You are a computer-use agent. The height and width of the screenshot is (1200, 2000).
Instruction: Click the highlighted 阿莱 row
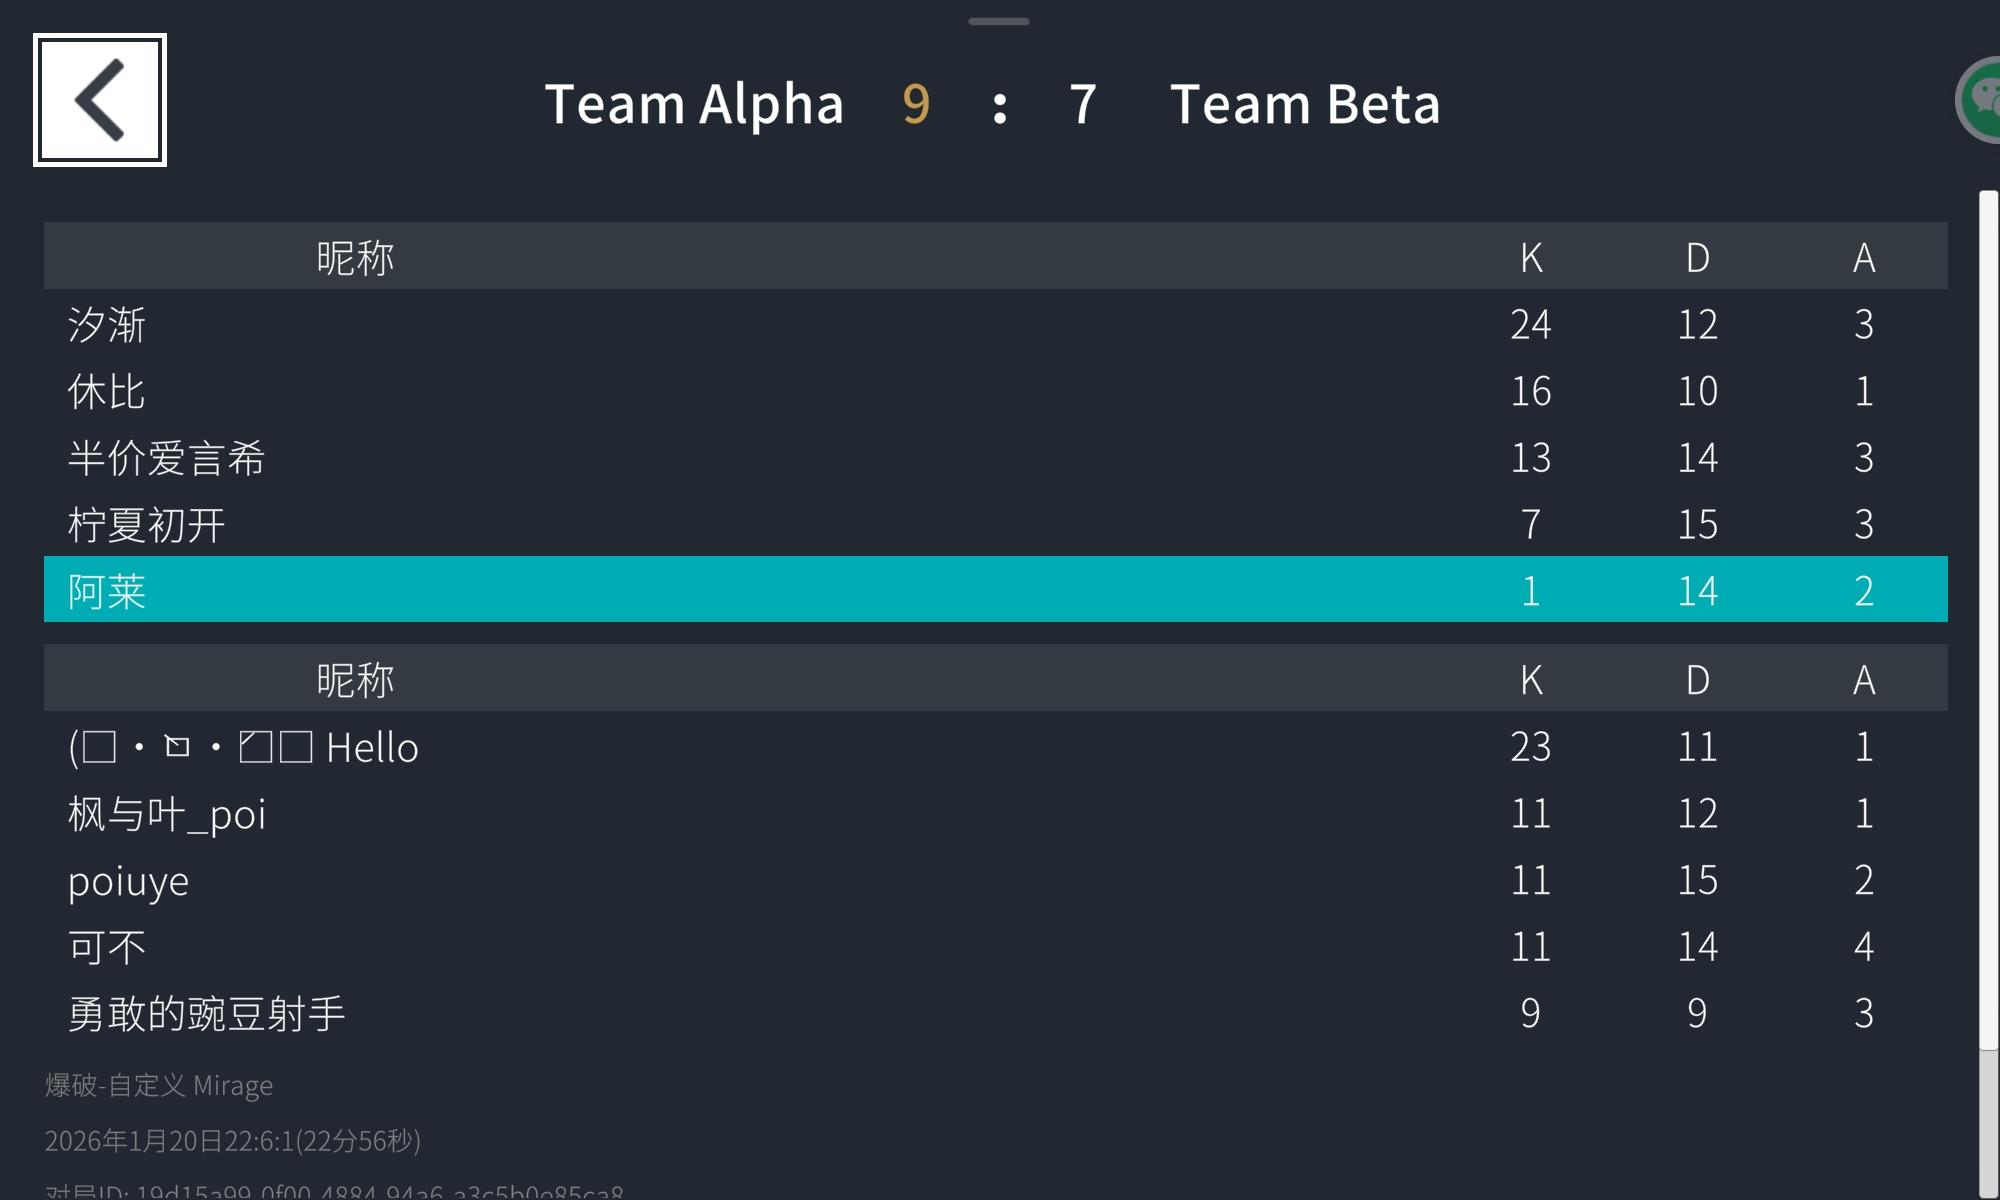pos(995,590)
